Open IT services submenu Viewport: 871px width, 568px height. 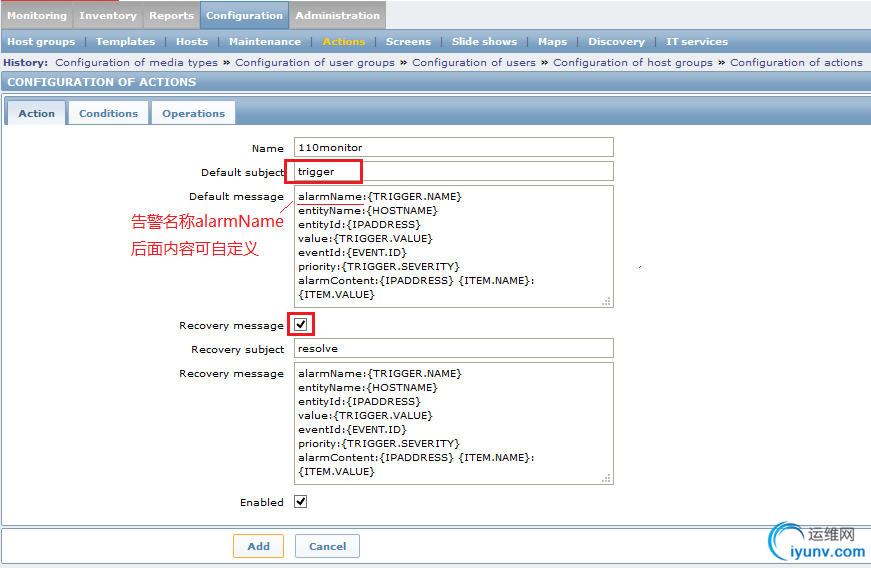[697, 42]
